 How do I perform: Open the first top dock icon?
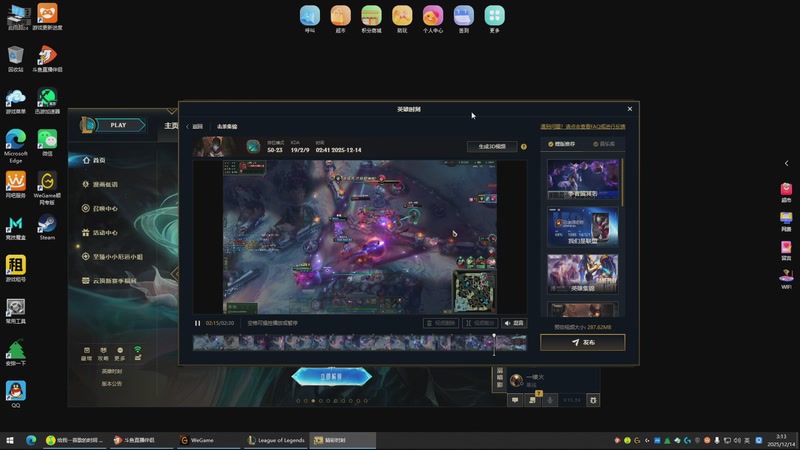pos(310,19)
